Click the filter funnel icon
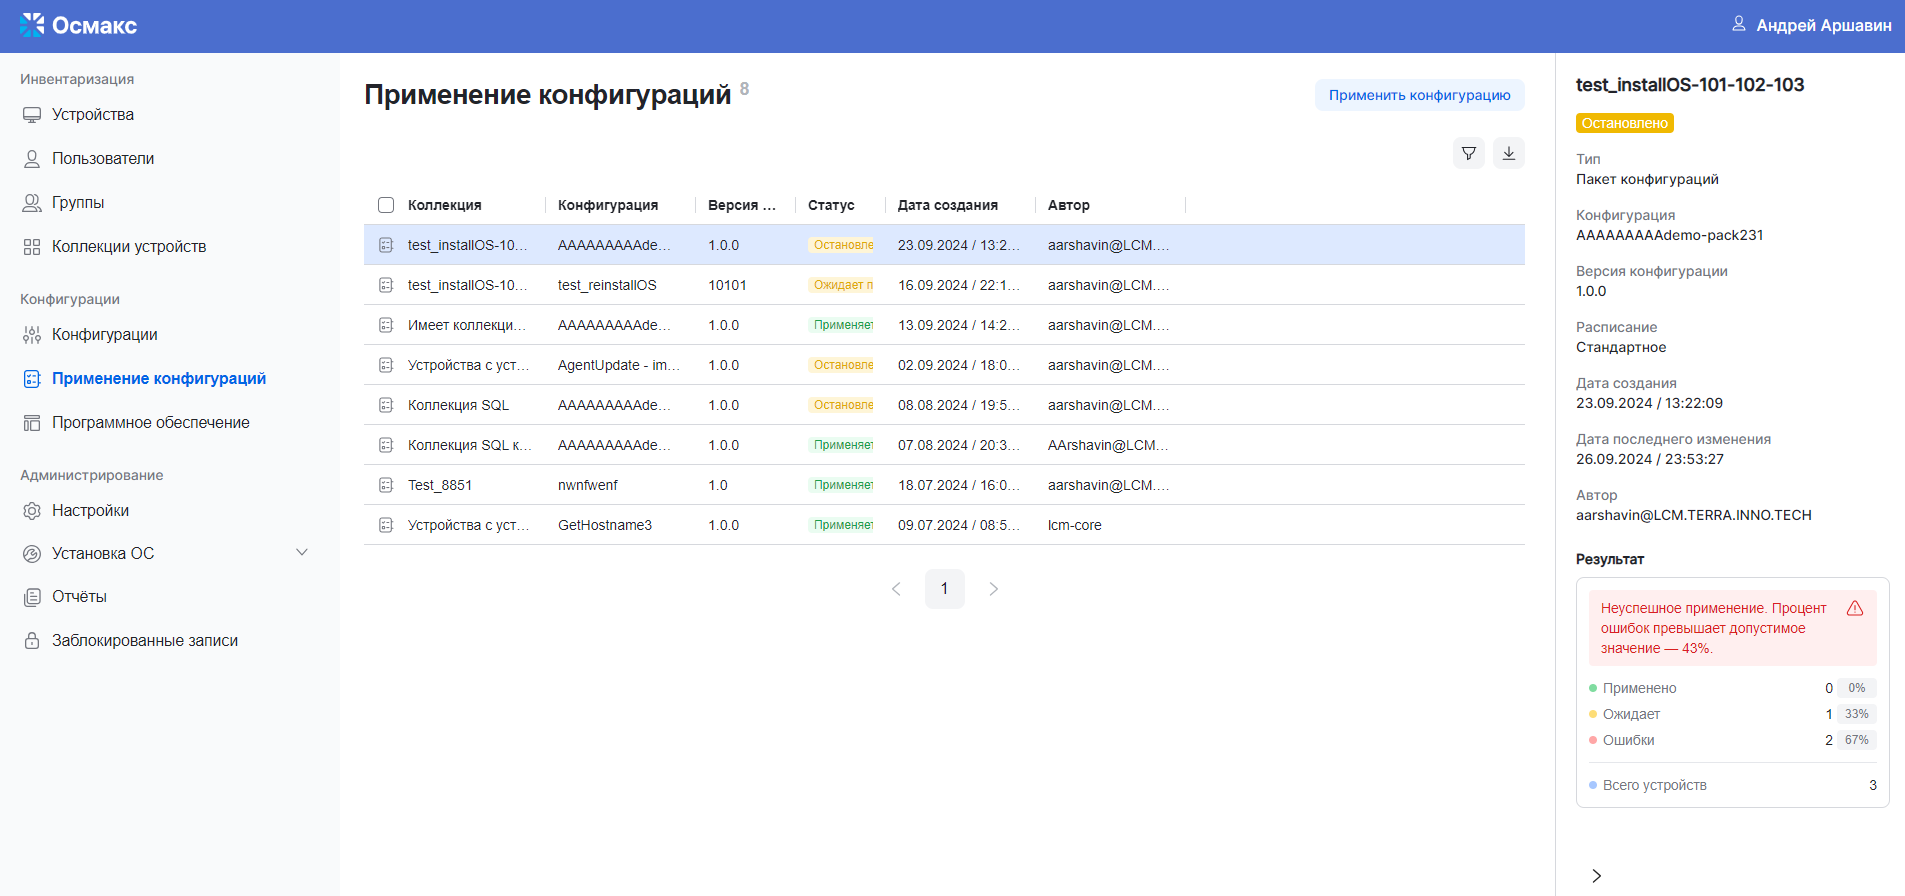The image size is (1905, 896). tap(1468, 153)
